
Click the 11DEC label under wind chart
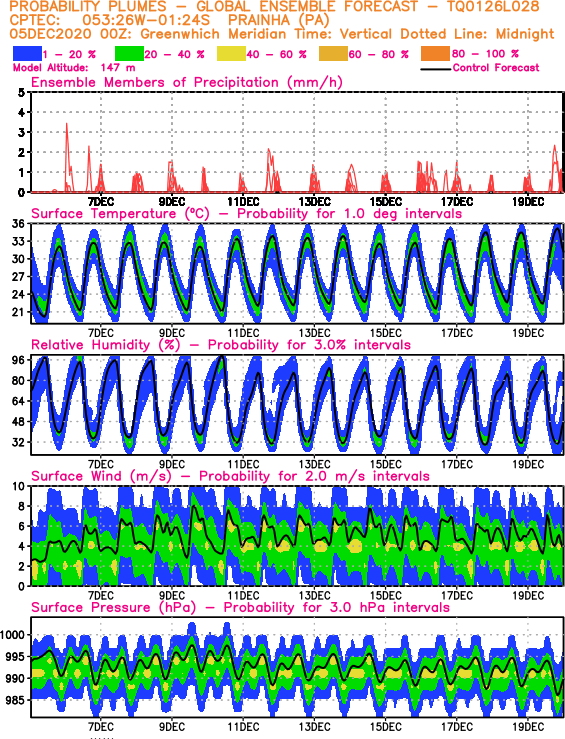(x=243, y=596)
